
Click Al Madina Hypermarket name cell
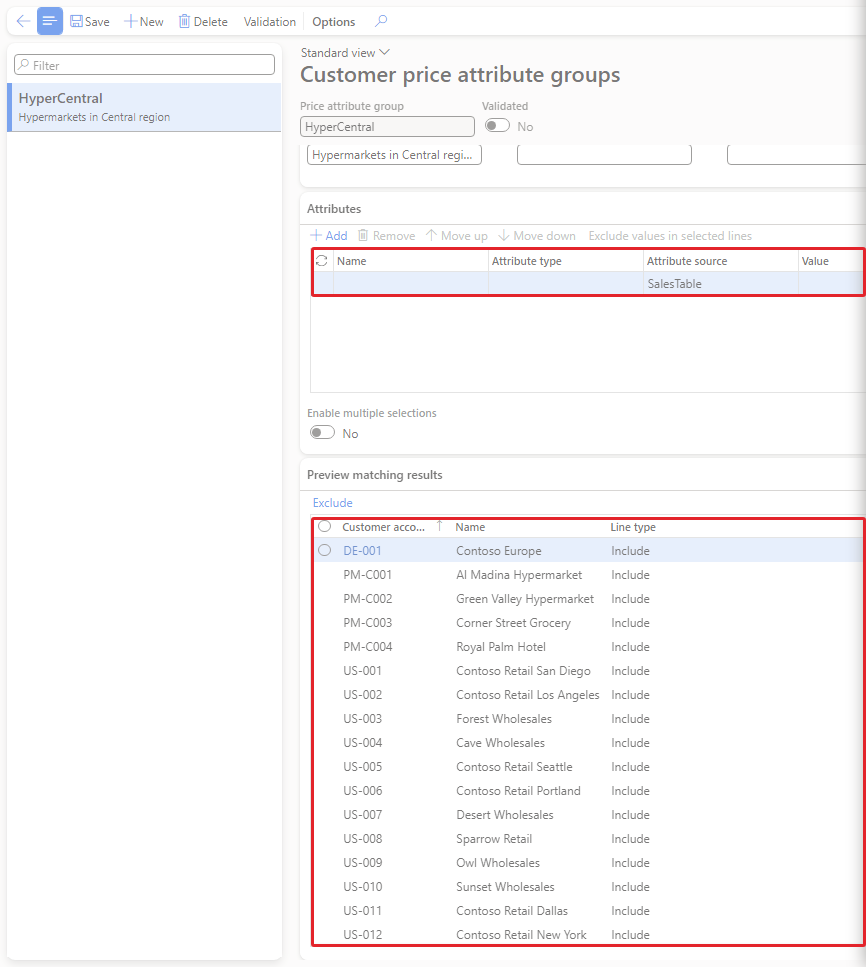519,575
